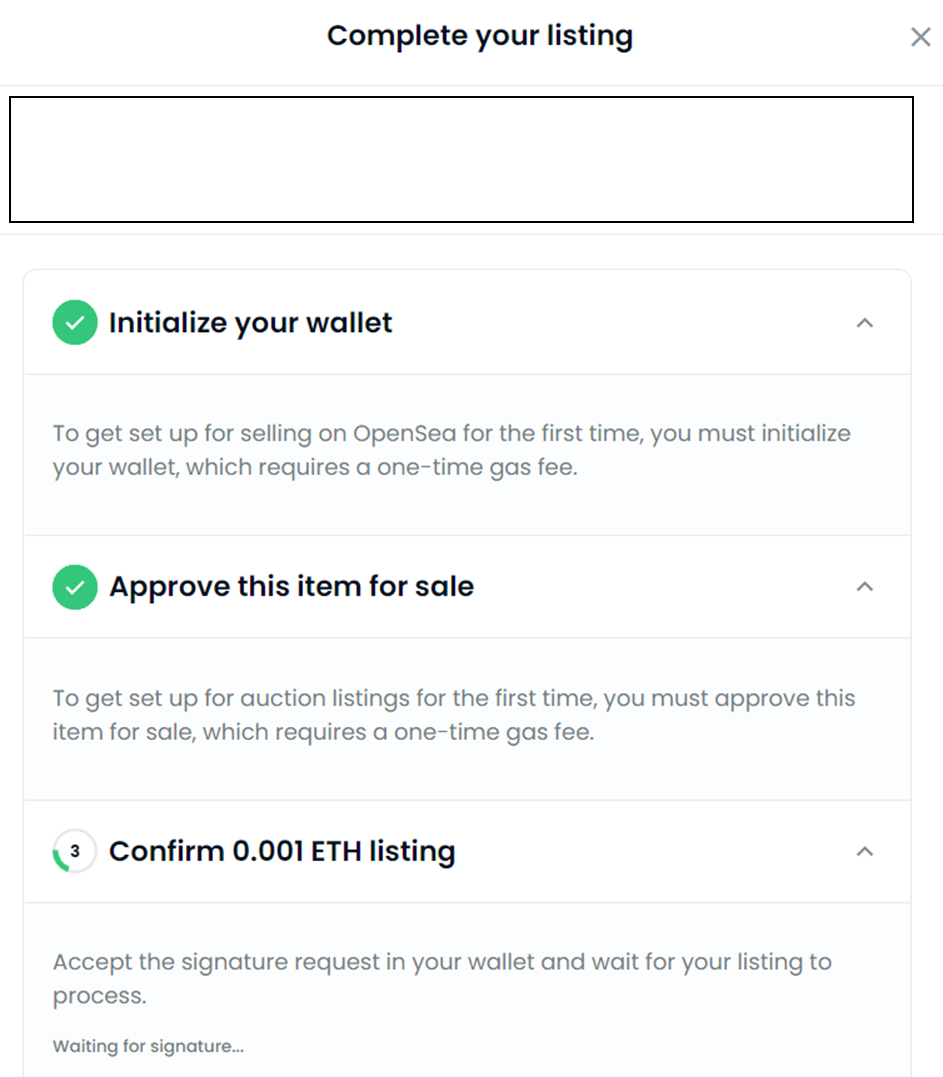This screenshot has height=1077, width=943.
Task: Click the word OpenSea in the description
Action: click(x=402, y=434)
